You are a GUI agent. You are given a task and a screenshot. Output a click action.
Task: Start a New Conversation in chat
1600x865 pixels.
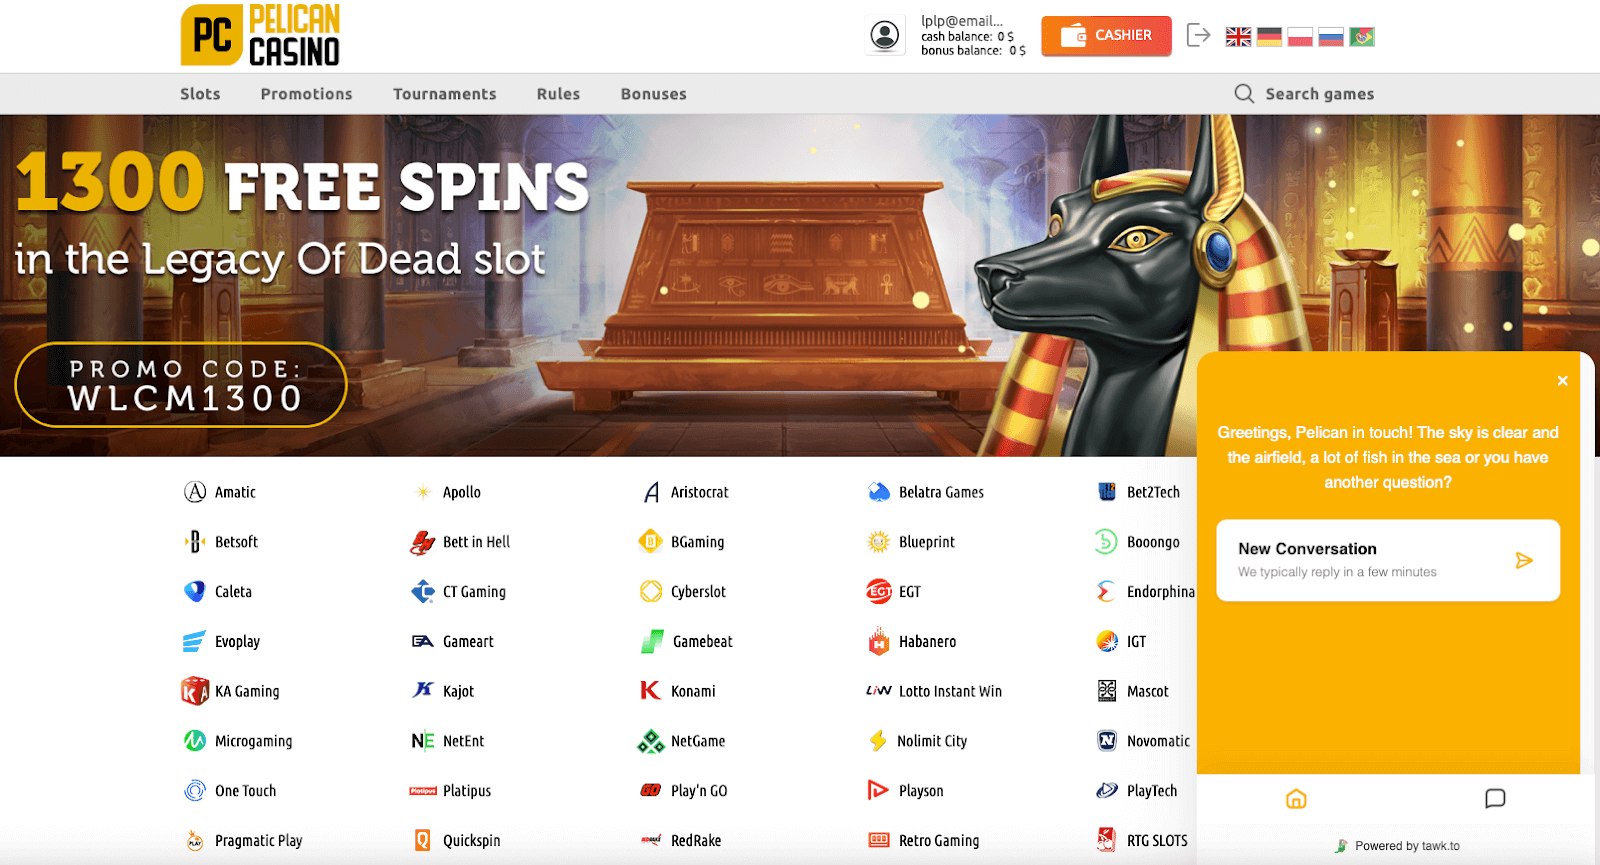pyautogui.click(x=1388, y=560)
